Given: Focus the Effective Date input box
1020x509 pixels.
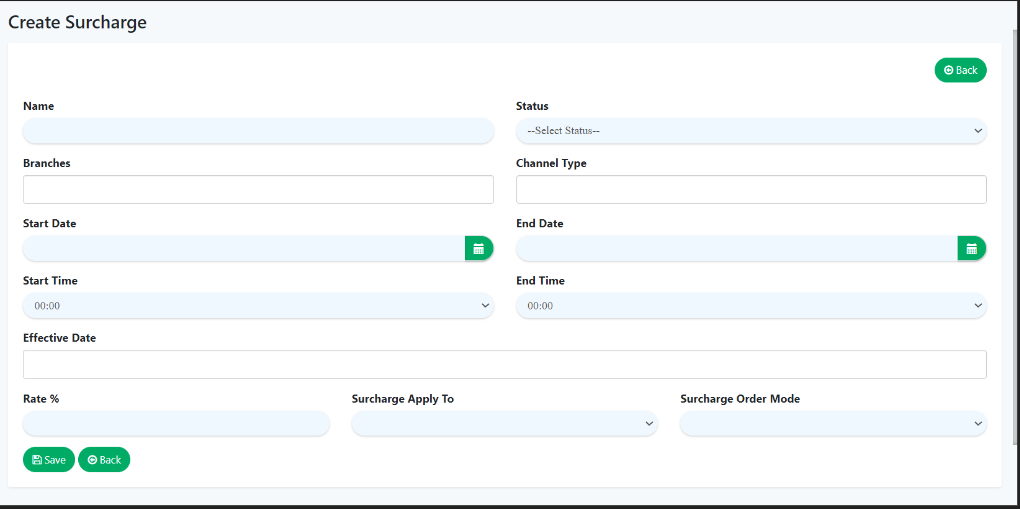Looking at the screenshot, I should (x=504, y=365).
